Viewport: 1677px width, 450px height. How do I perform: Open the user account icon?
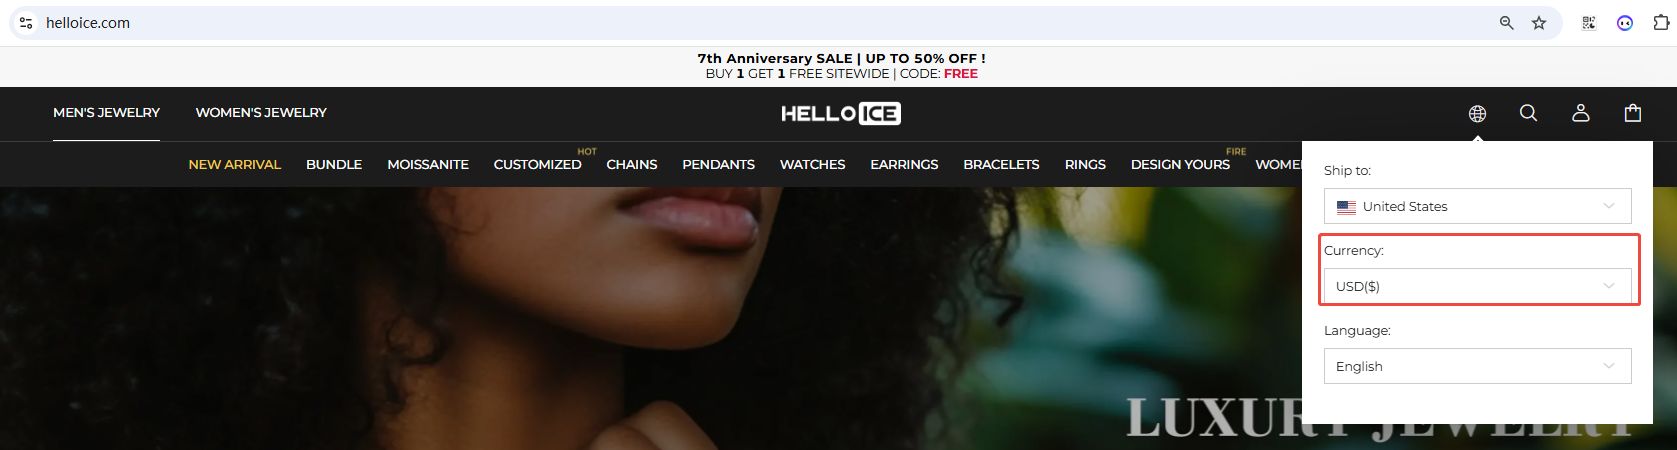pyautogui.click(x=1580, y=113)
